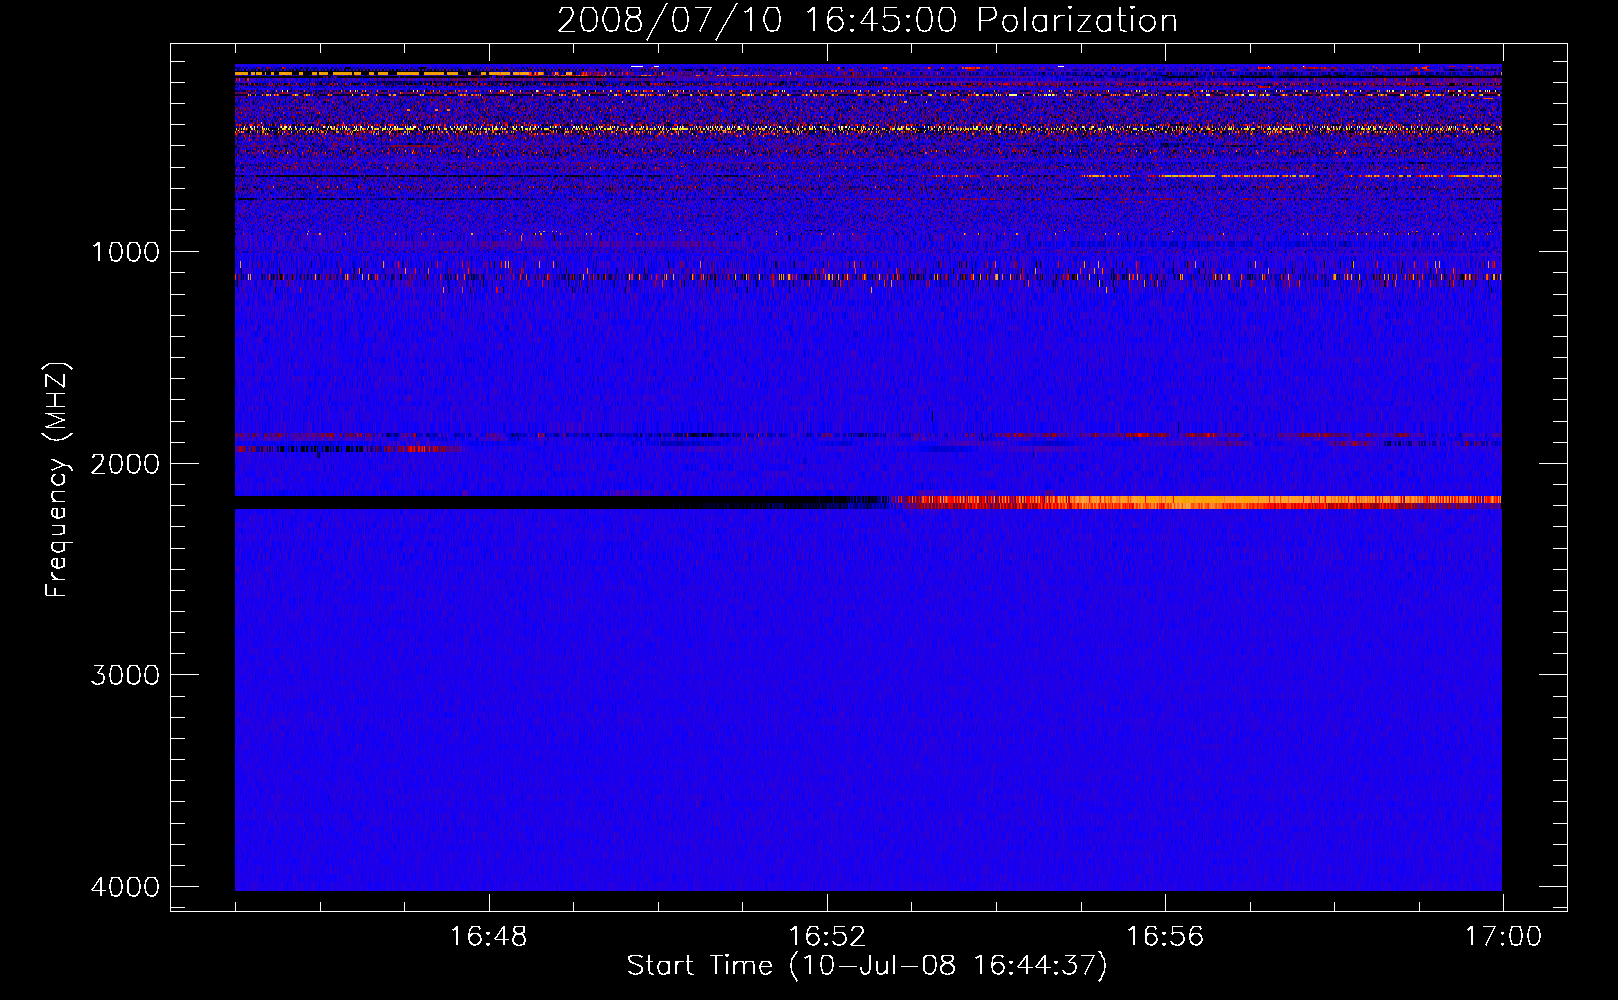Click the 16:52 time tick label
Viewport: 1618px width, 1000px height.
coord(826,937)
